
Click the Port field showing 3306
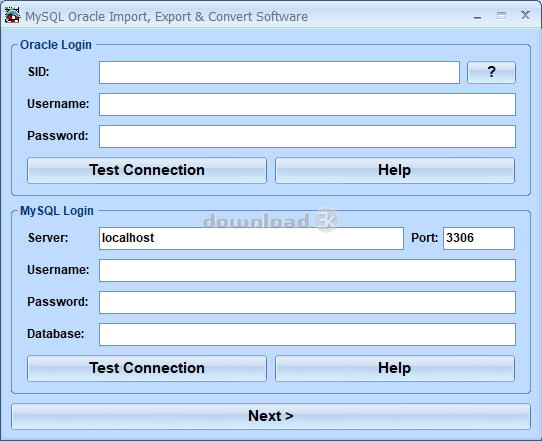click(479, 238)
